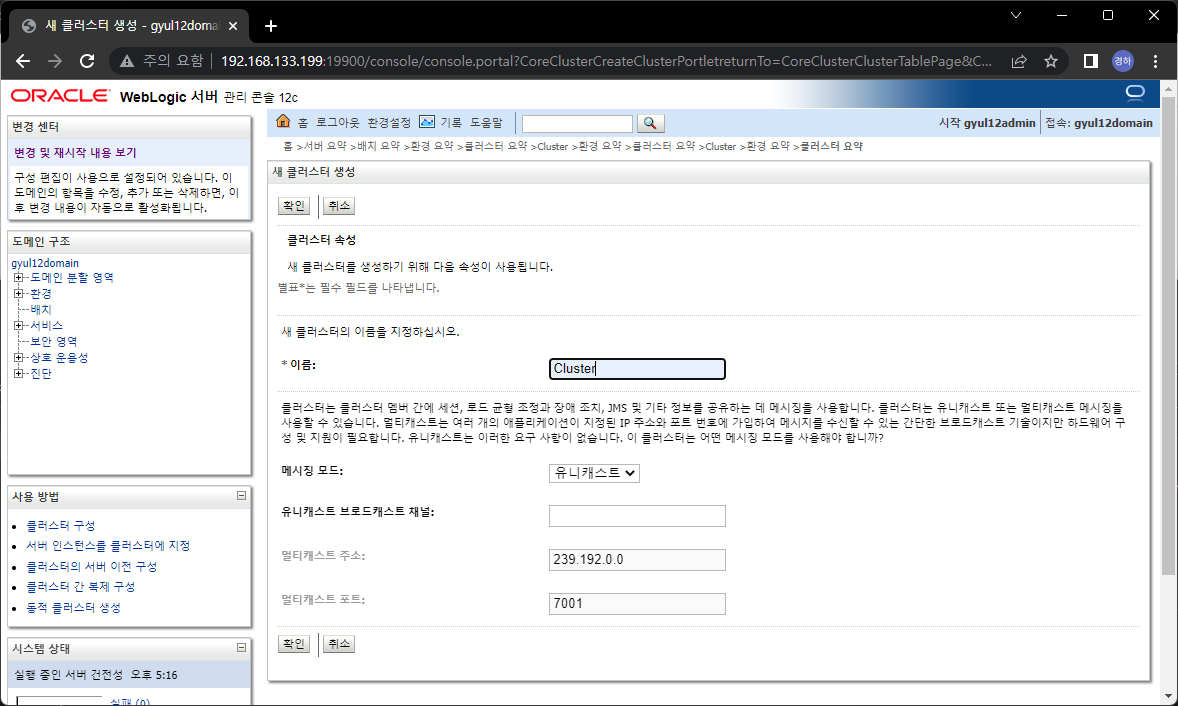Select 배치 in domain tree

point(41,309)
